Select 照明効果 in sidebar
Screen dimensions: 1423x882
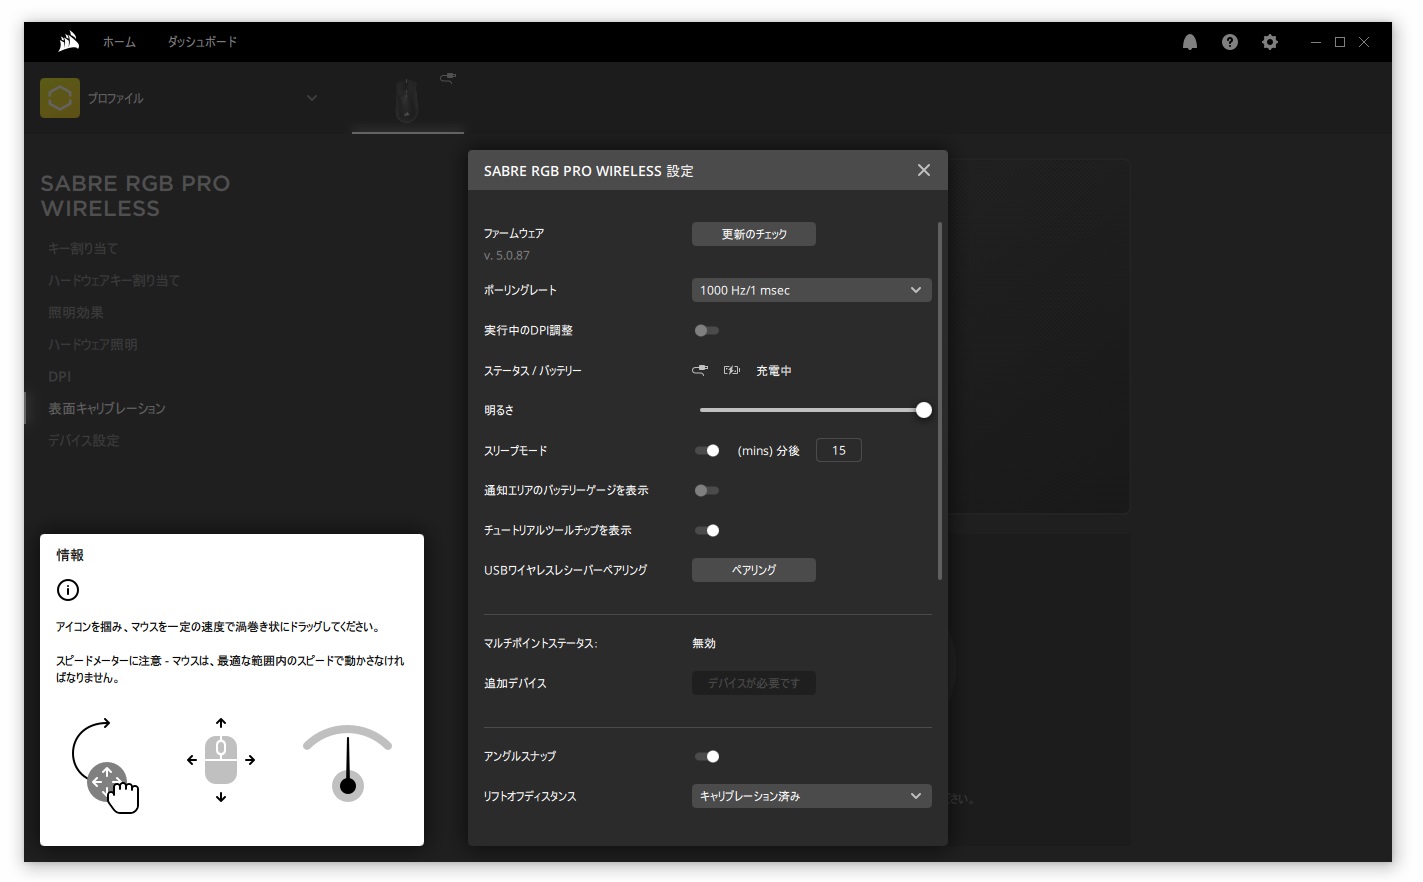pyautogui.click(x=76, y=312)
